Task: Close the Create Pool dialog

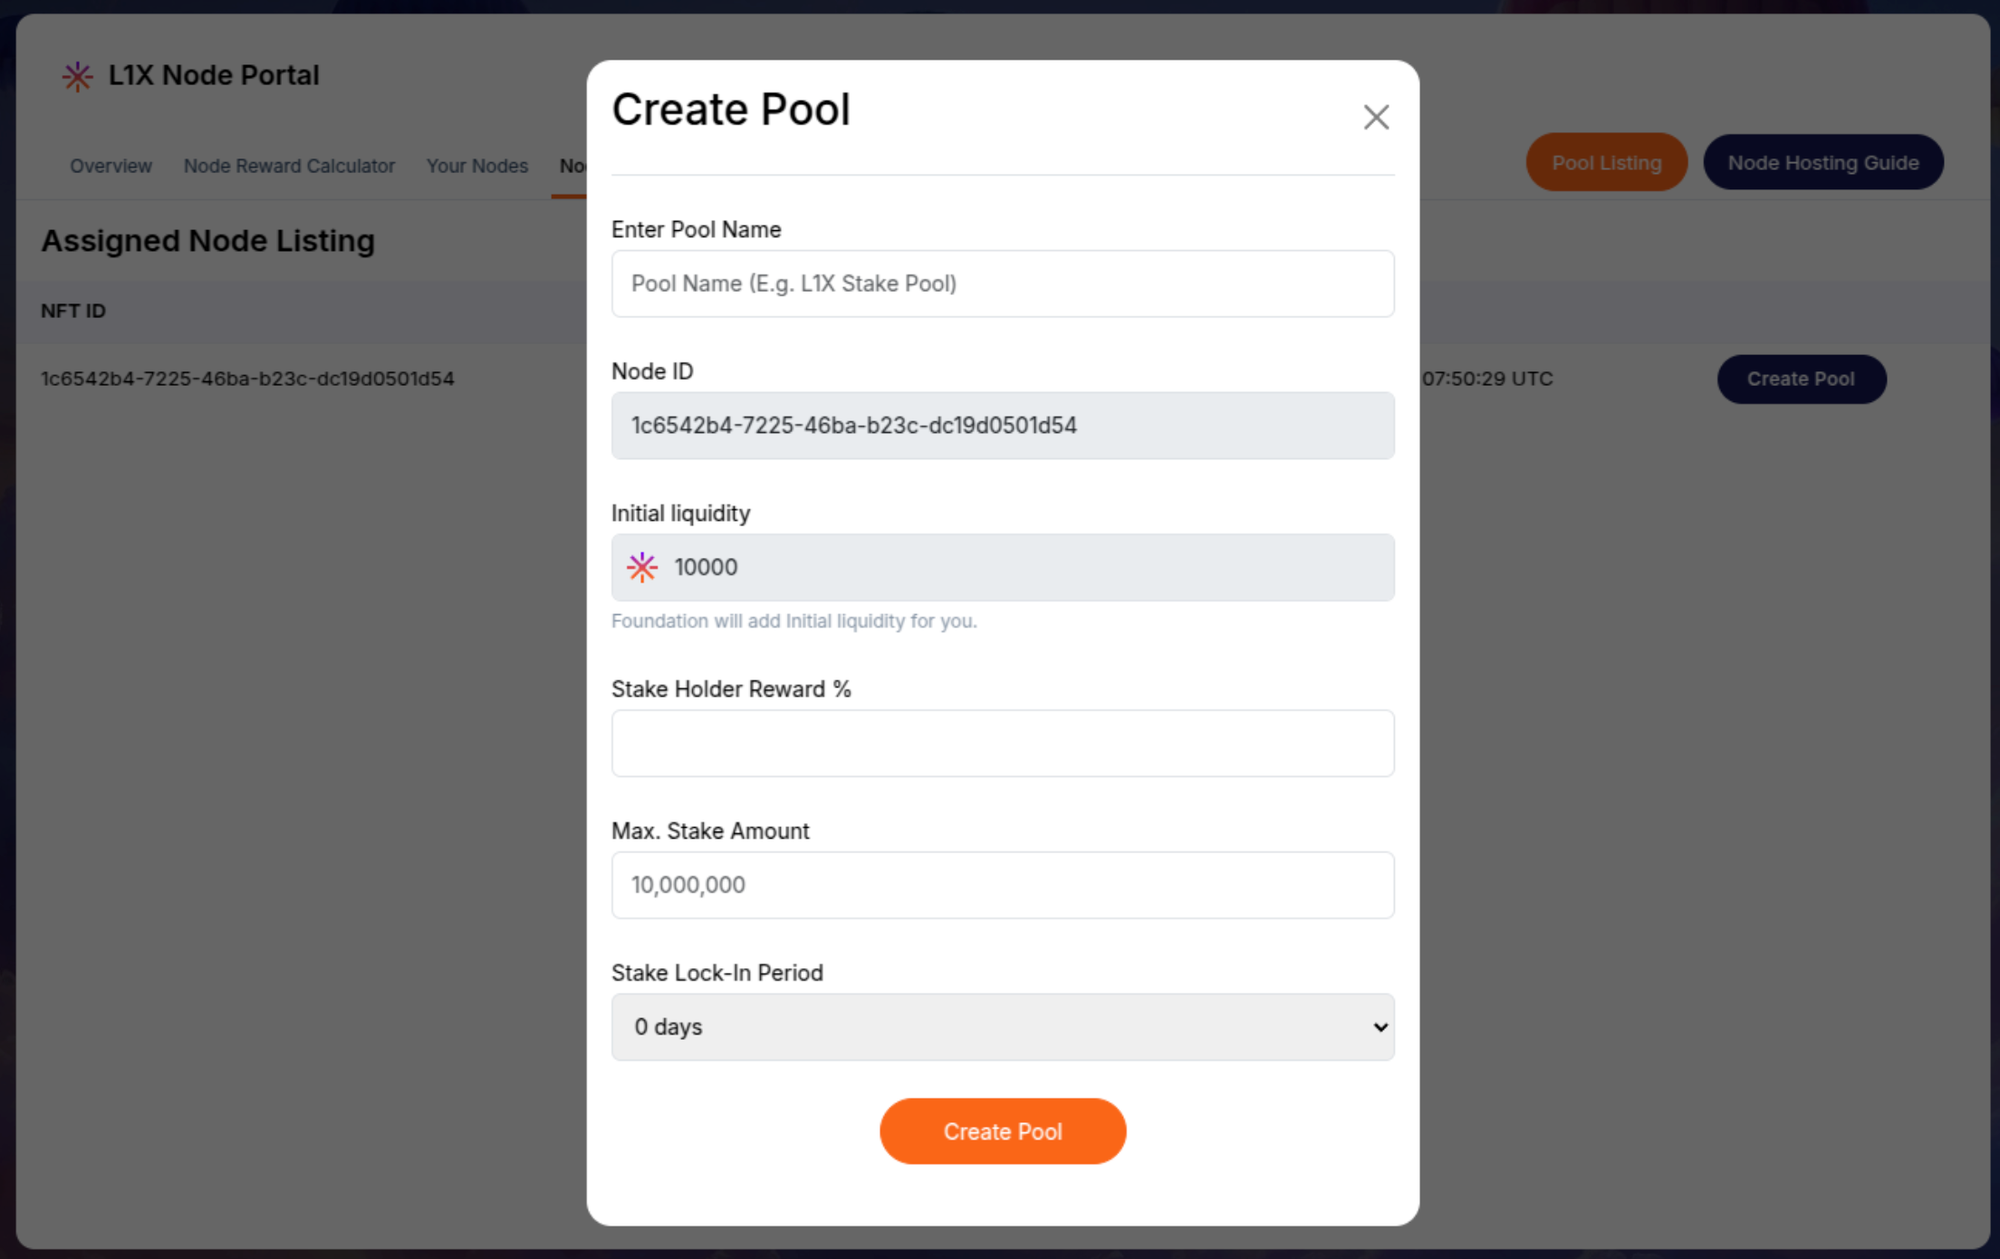Action: pos(1376,117)
